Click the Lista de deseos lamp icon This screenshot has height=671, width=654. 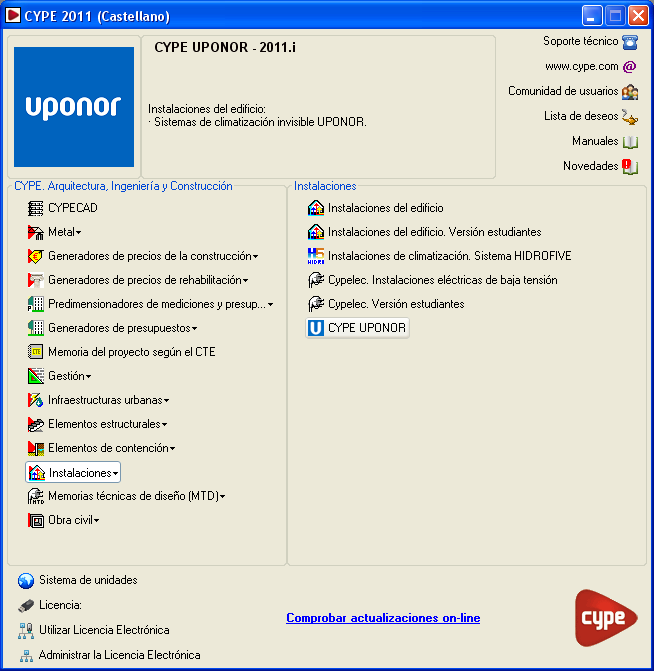click(x=630, y=116)
